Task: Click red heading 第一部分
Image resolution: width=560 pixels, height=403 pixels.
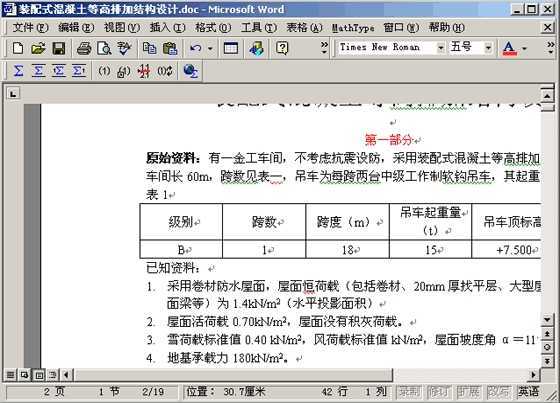Action: 389,140
